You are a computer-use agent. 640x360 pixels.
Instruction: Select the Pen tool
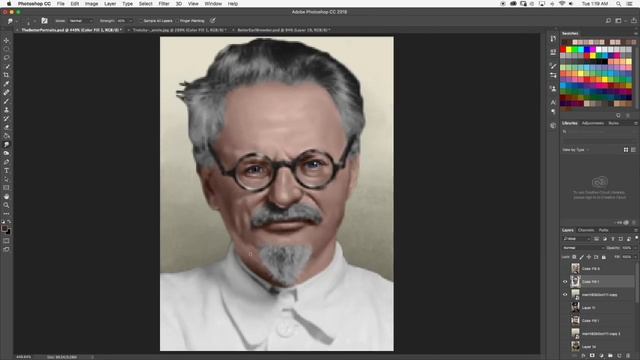click(6, 162)
